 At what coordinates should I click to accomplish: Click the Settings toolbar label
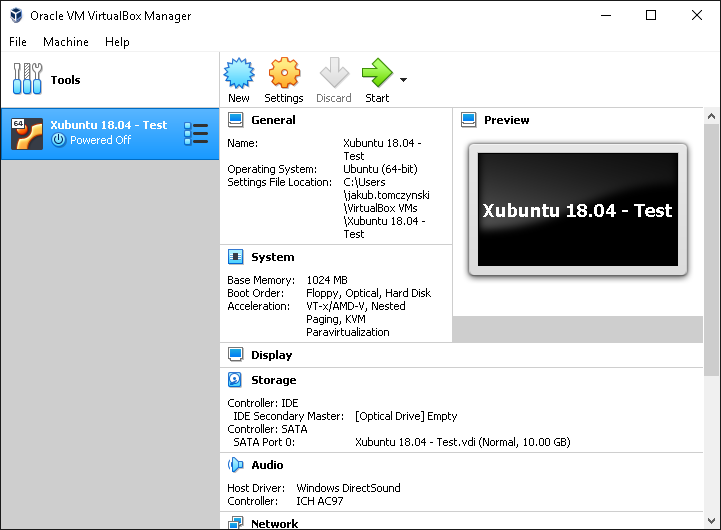point(284,98)
